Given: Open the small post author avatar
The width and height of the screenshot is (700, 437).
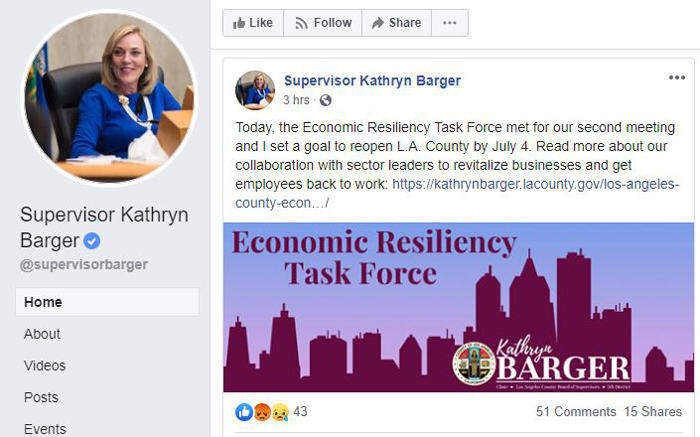Looking at the screenshot, I should tap(255, 90).
